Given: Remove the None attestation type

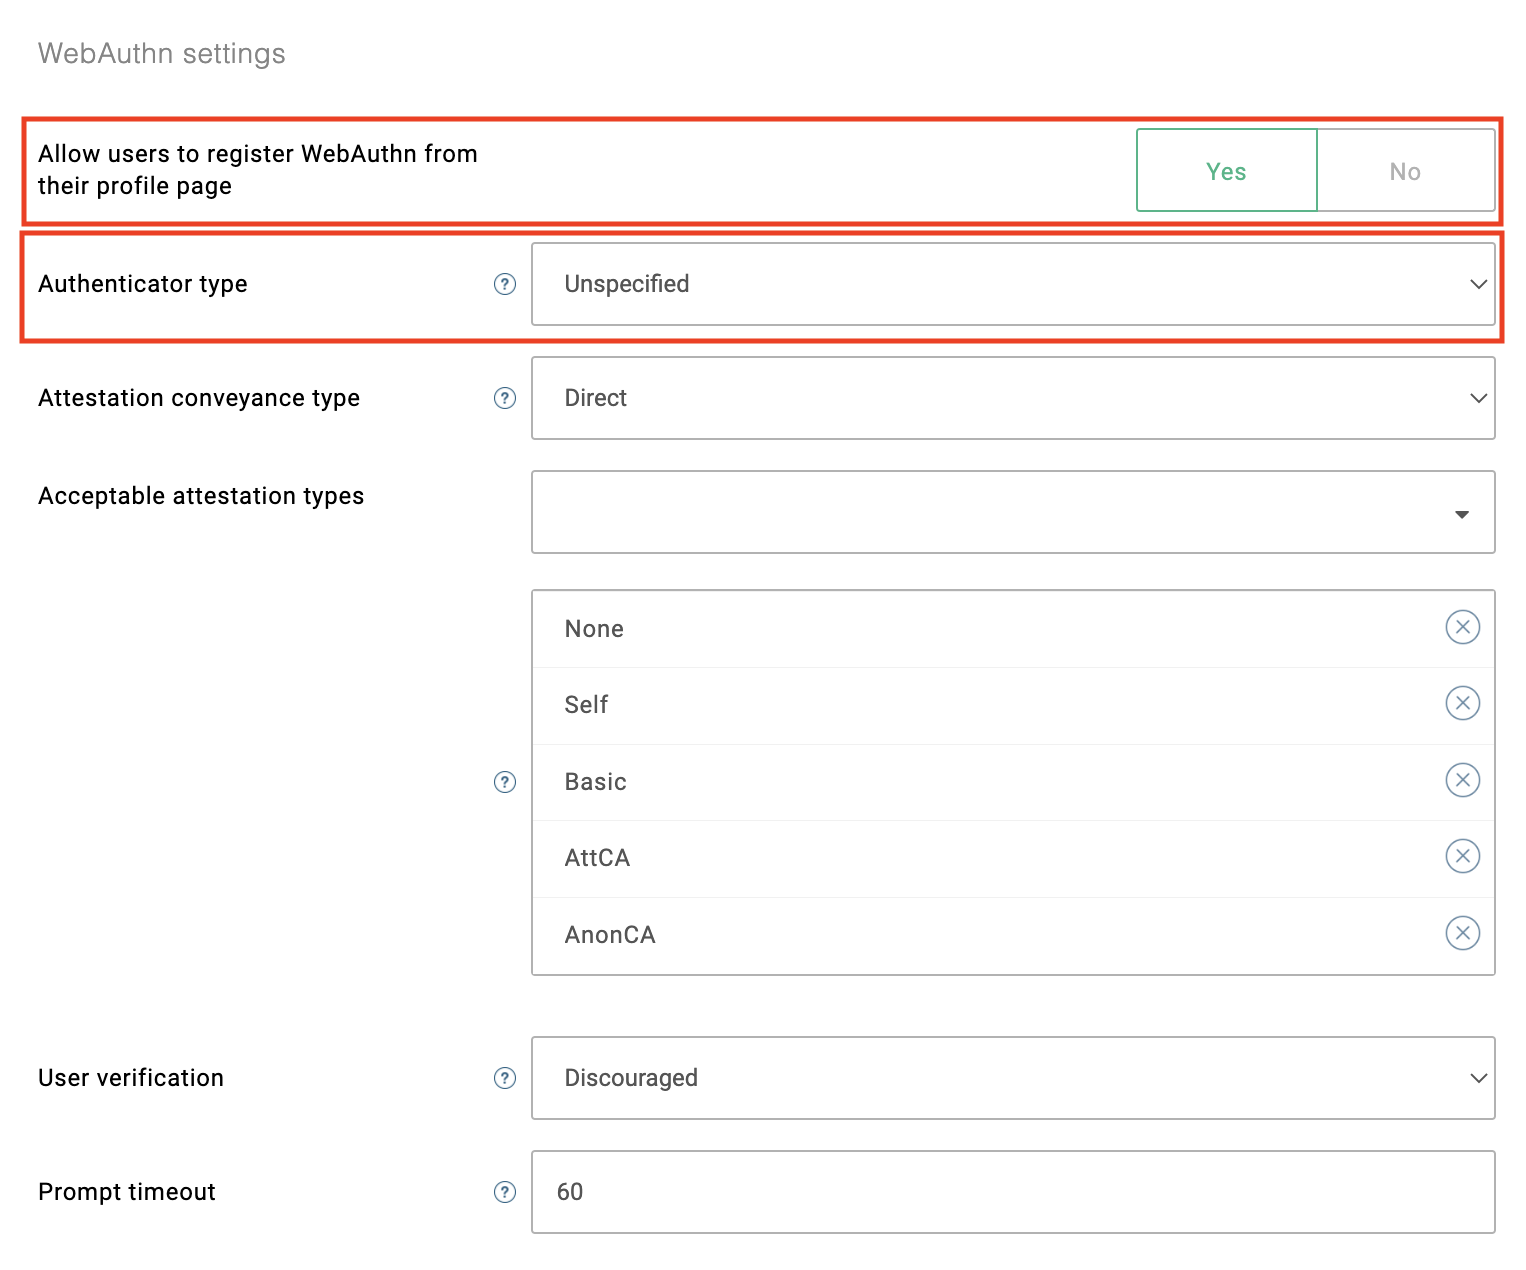Looking at the screenshot, I should click(x=1462, y=627).
